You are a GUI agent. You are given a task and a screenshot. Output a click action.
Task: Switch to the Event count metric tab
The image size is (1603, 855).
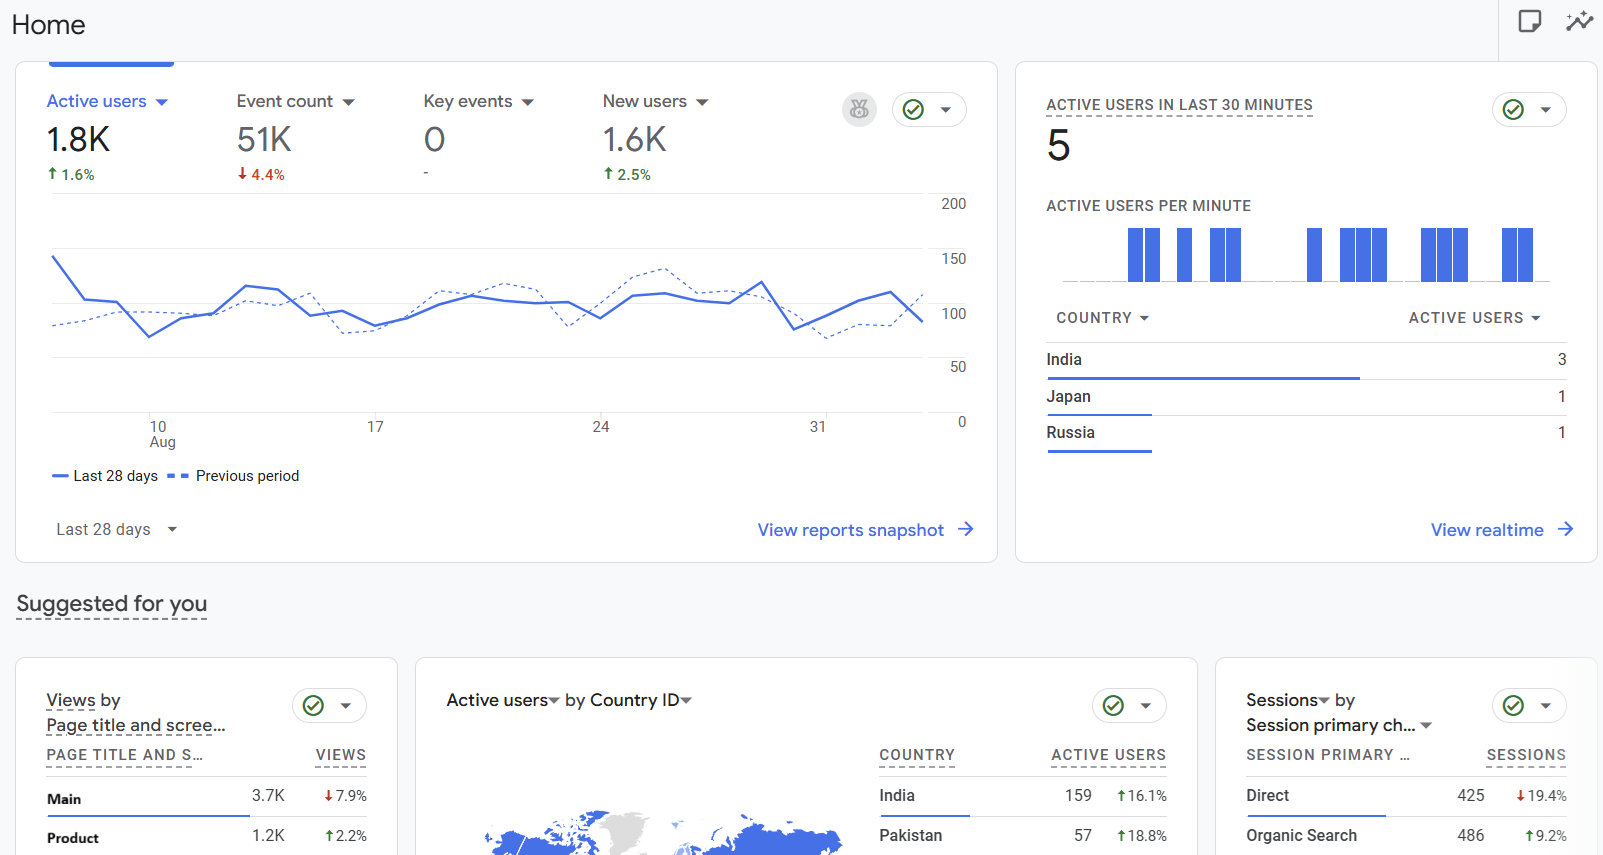[x=285, y=101]
